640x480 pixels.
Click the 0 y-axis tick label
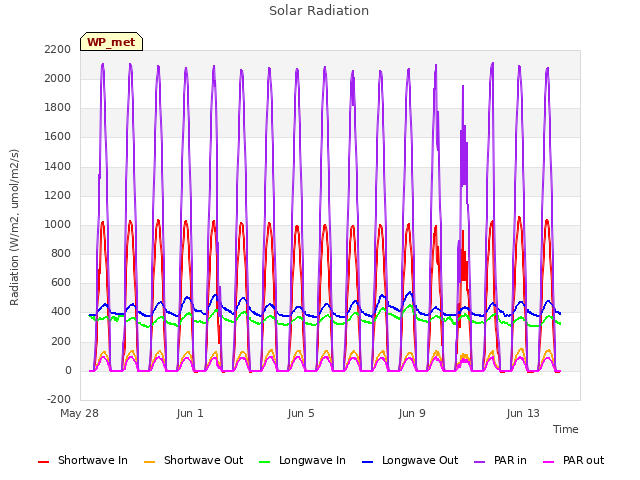(x=68, y=370)
